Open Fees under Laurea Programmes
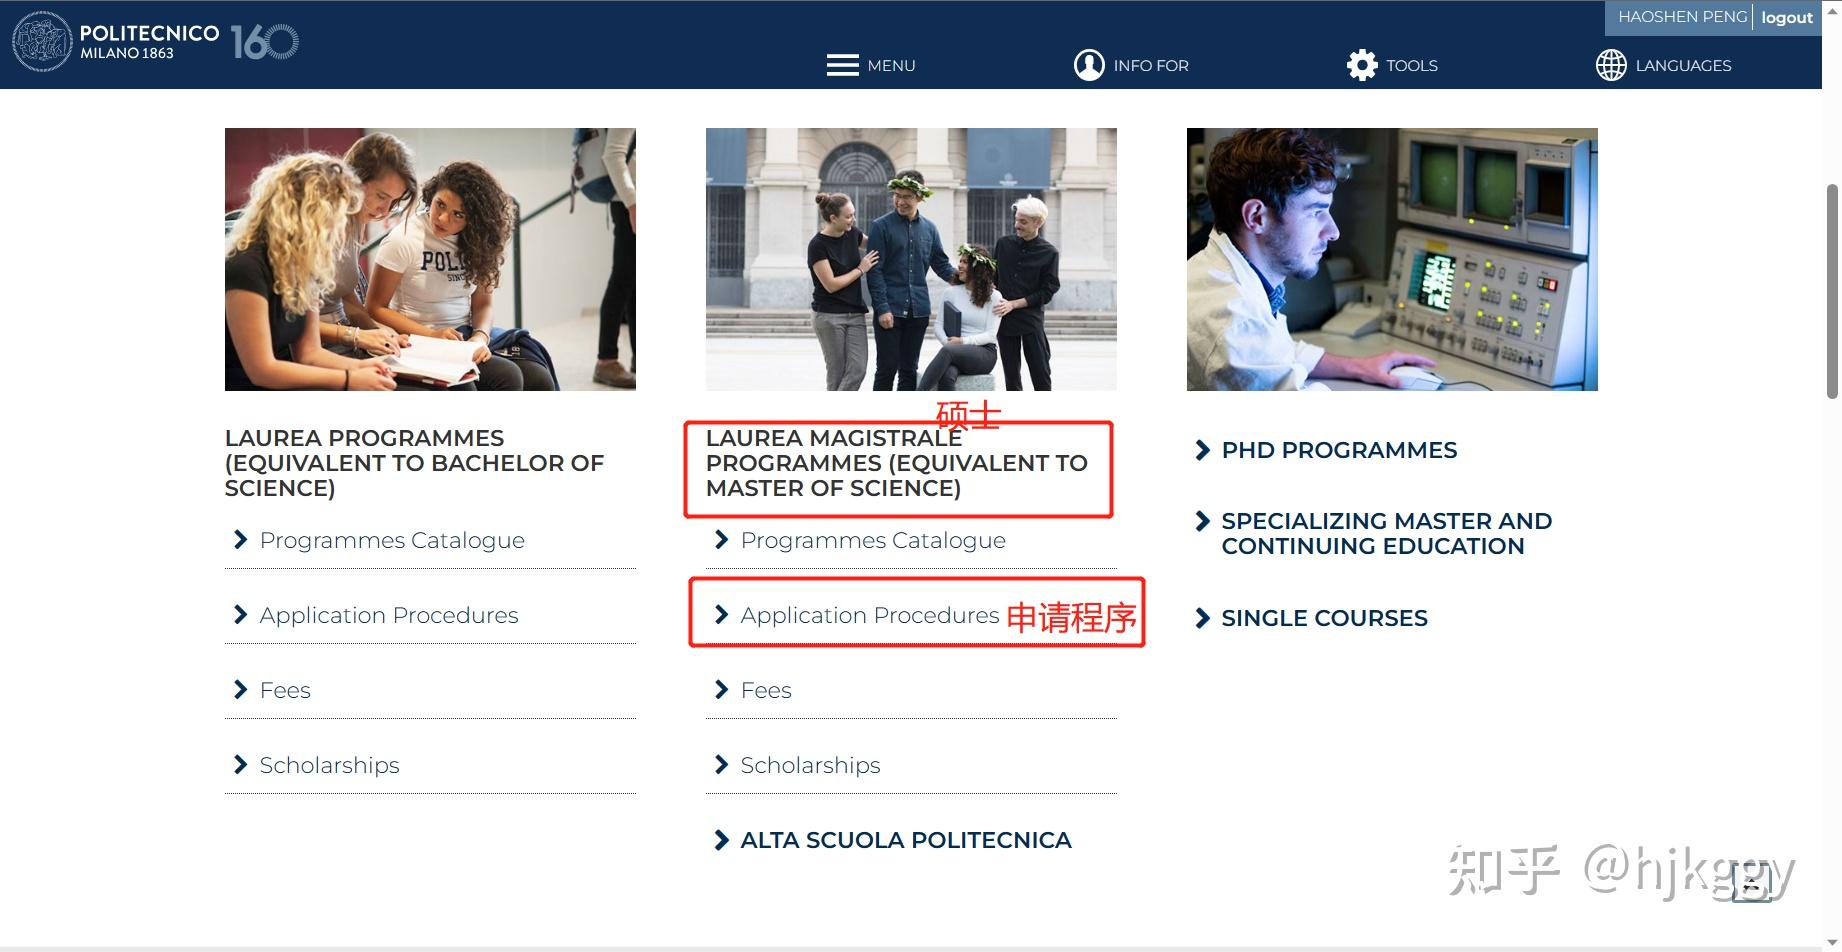 [285, 690]
